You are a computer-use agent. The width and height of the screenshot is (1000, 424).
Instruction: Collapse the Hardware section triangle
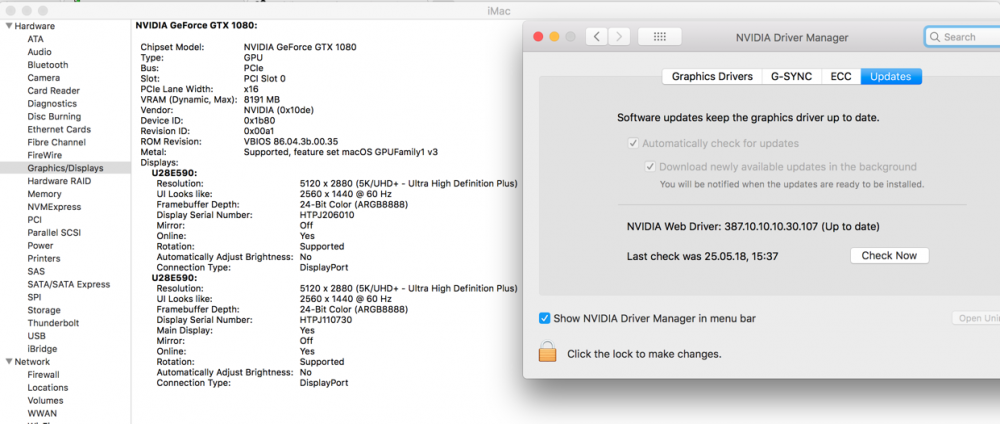(x=9, y=26)
